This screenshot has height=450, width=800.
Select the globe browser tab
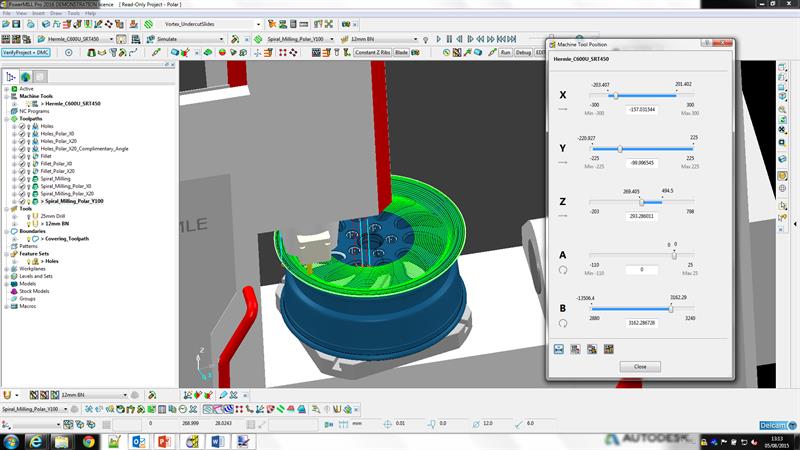coord(26,77)
